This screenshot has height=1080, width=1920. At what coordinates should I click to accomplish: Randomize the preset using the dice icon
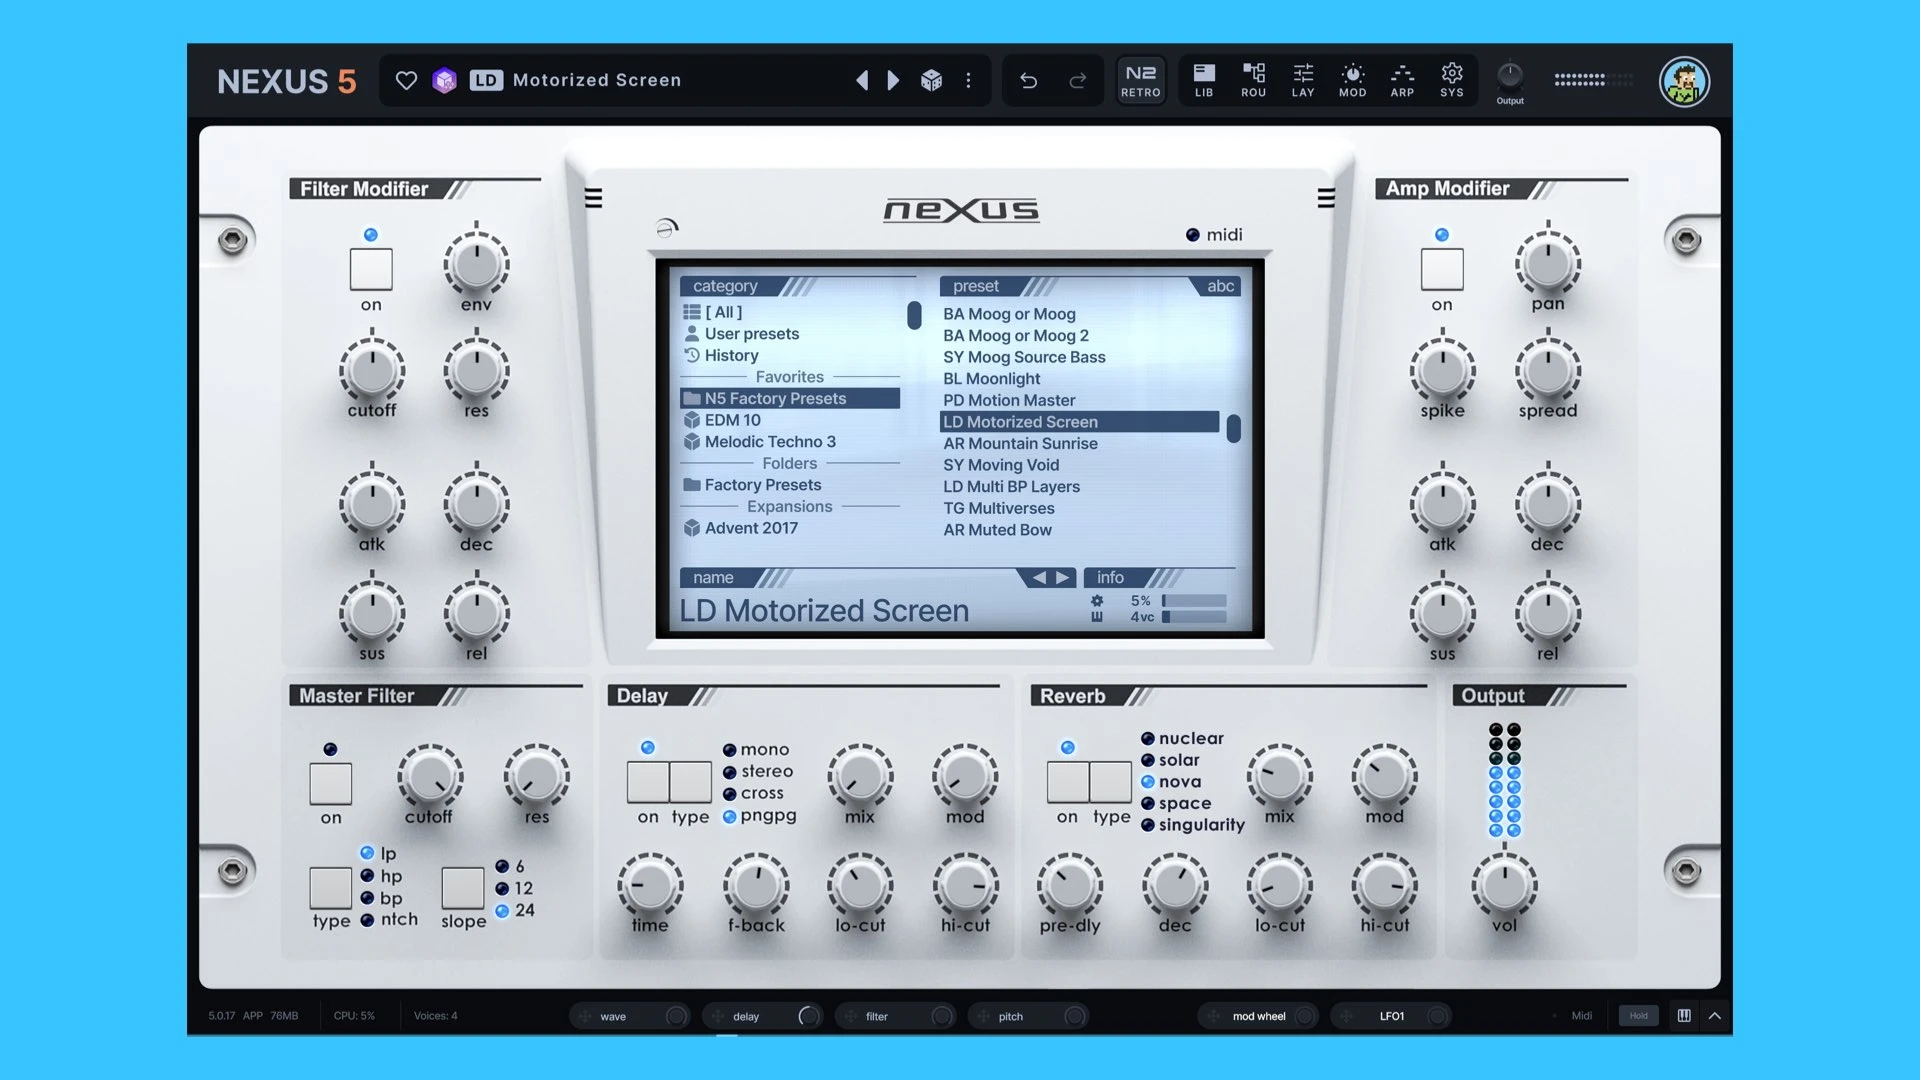(x=932, y=80)
